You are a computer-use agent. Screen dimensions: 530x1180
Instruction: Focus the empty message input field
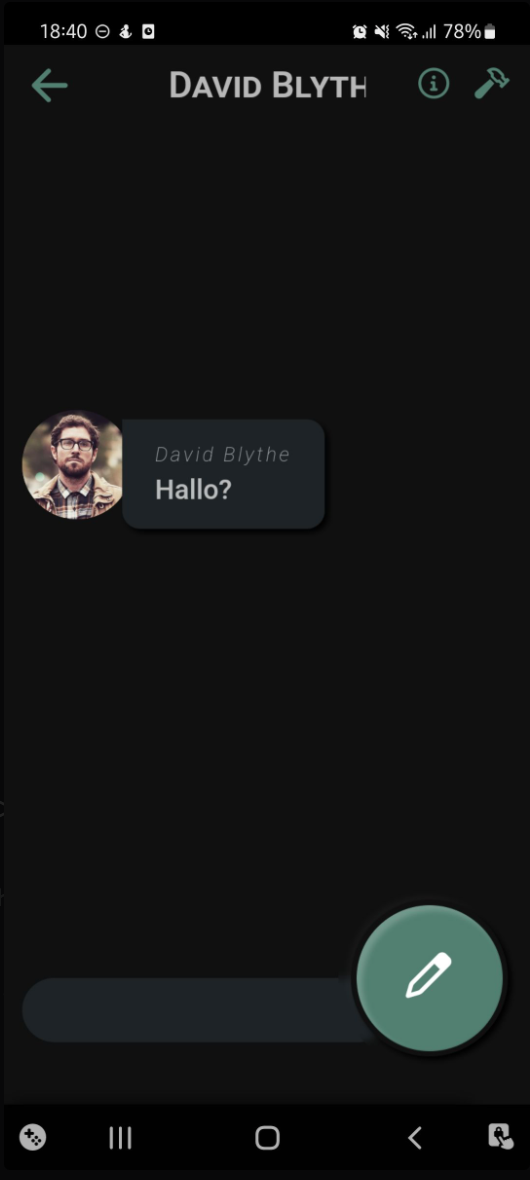point(197,1010)
